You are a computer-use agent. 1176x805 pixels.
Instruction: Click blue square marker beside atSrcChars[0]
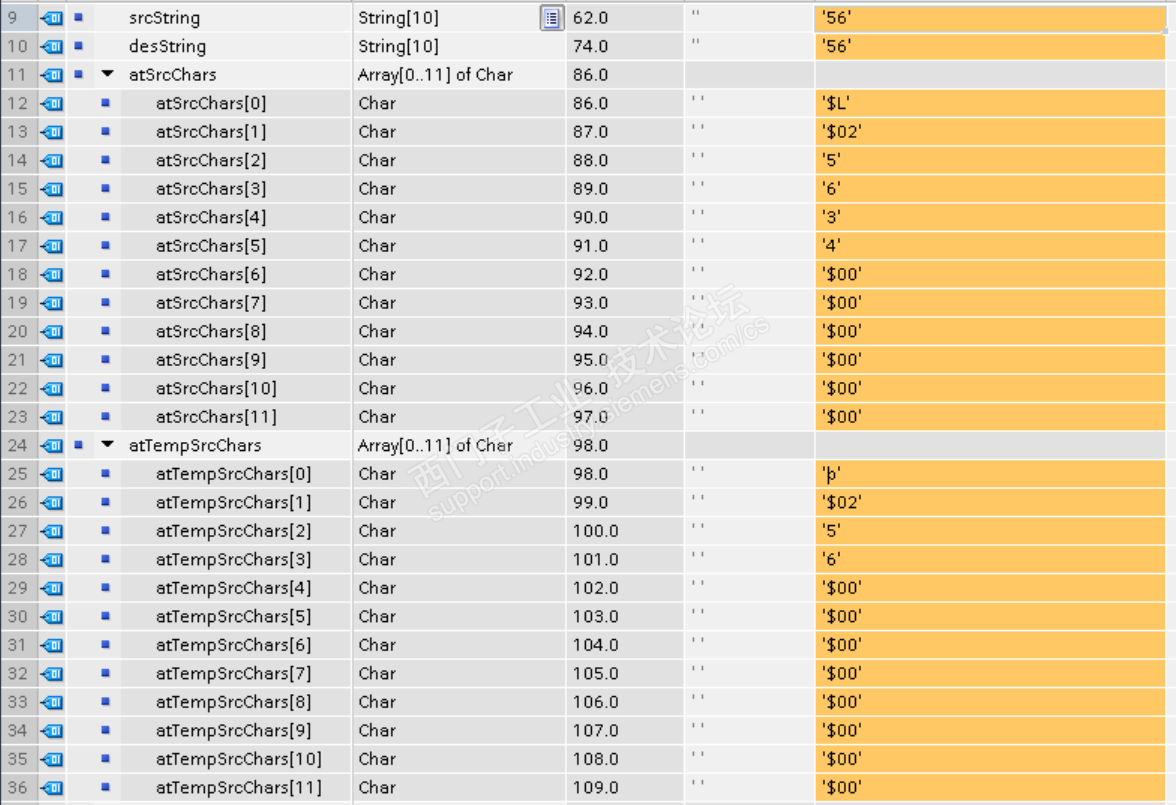tap(105, 103)
